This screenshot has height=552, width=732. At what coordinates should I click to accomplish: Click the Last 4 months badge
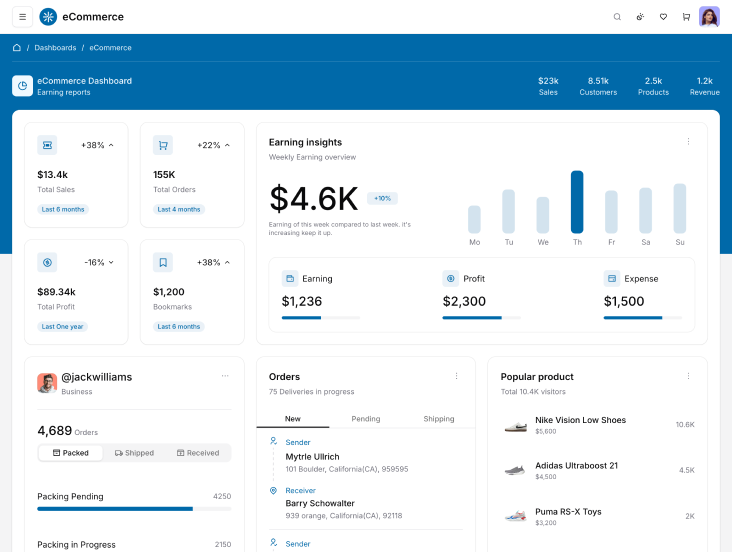point(179,209)
